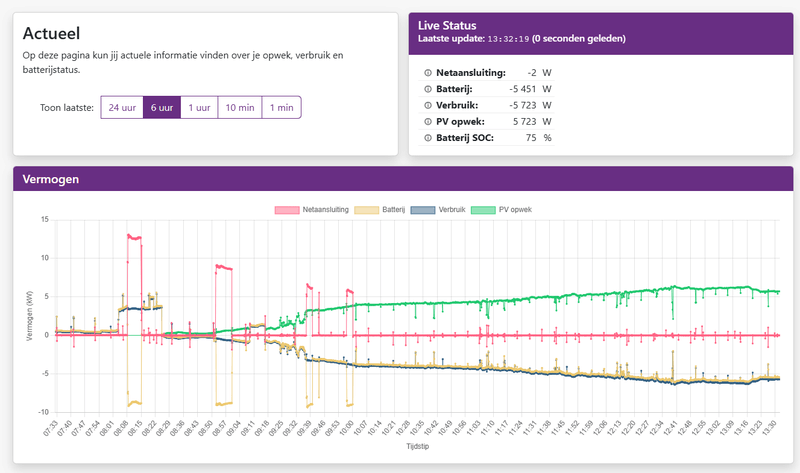This screenshot has width=800, height=473.
Task: Click the 10:00 tick on time axis
Action: click(x=346, y=428)
